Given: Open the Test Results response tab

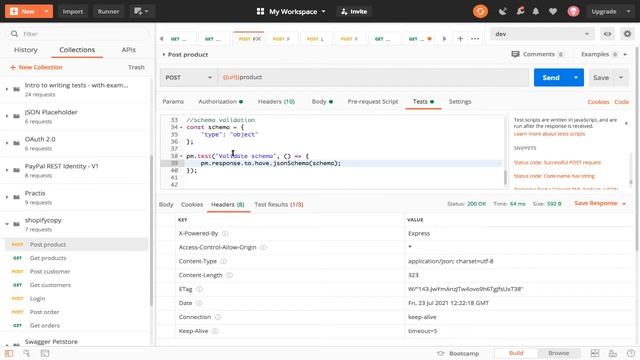Looking at the screenshot, I should coord(279,204).
